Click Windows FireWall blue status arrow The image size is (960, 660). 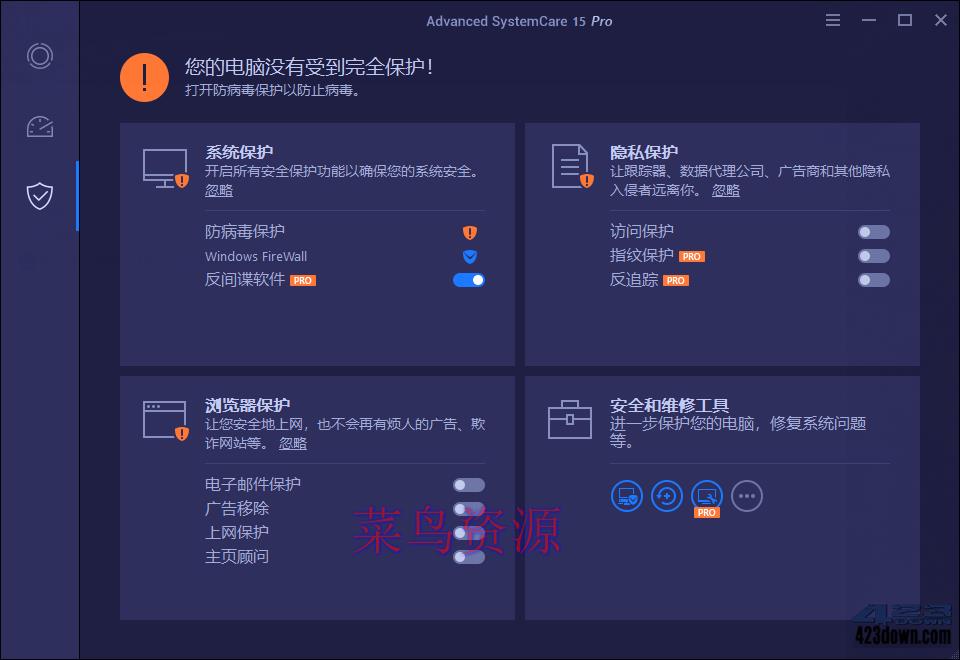[468, 256]
